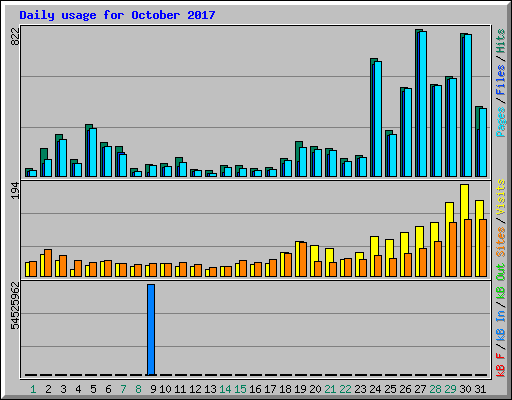Click the Files legend label

(500, 79)
